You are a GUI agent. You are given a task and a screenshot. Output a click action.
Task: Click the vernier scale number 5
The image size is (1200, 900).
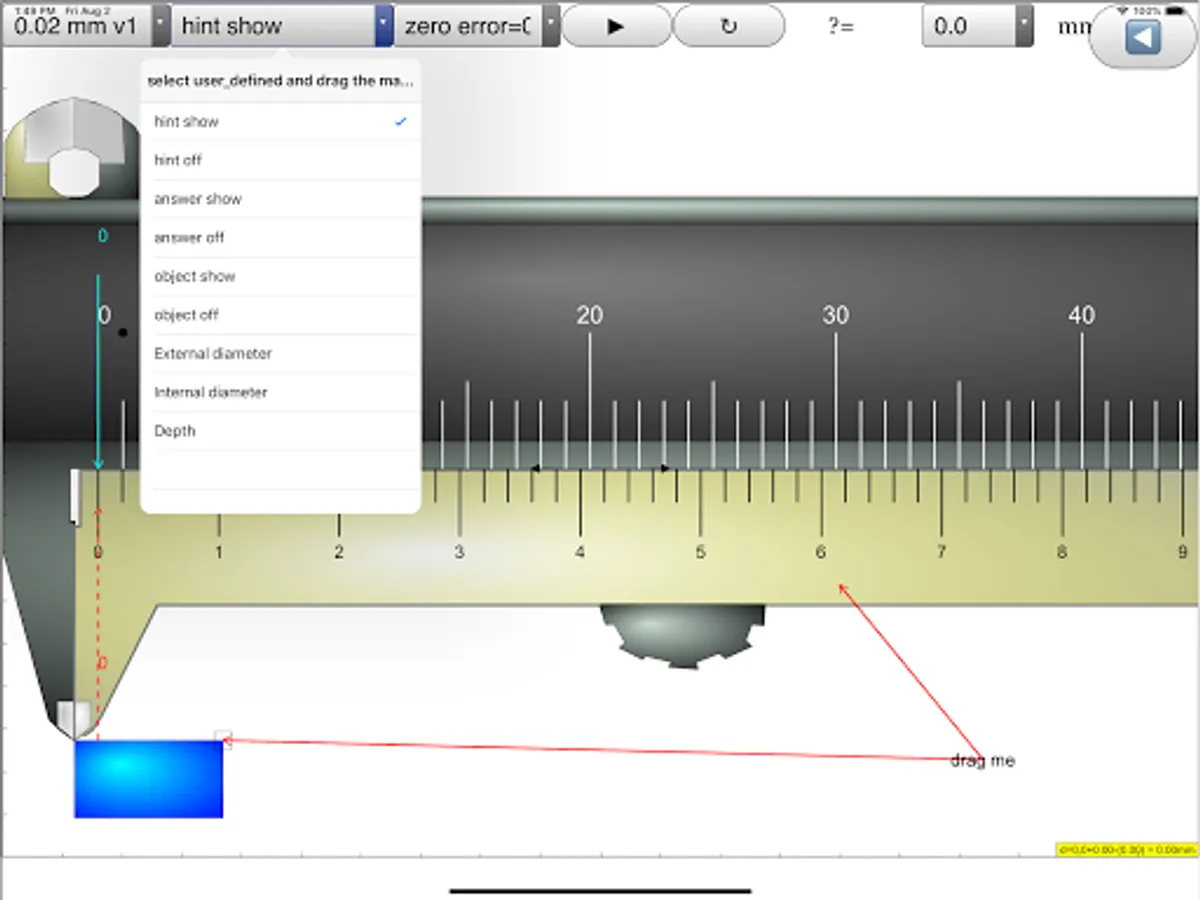click(700, 553)
